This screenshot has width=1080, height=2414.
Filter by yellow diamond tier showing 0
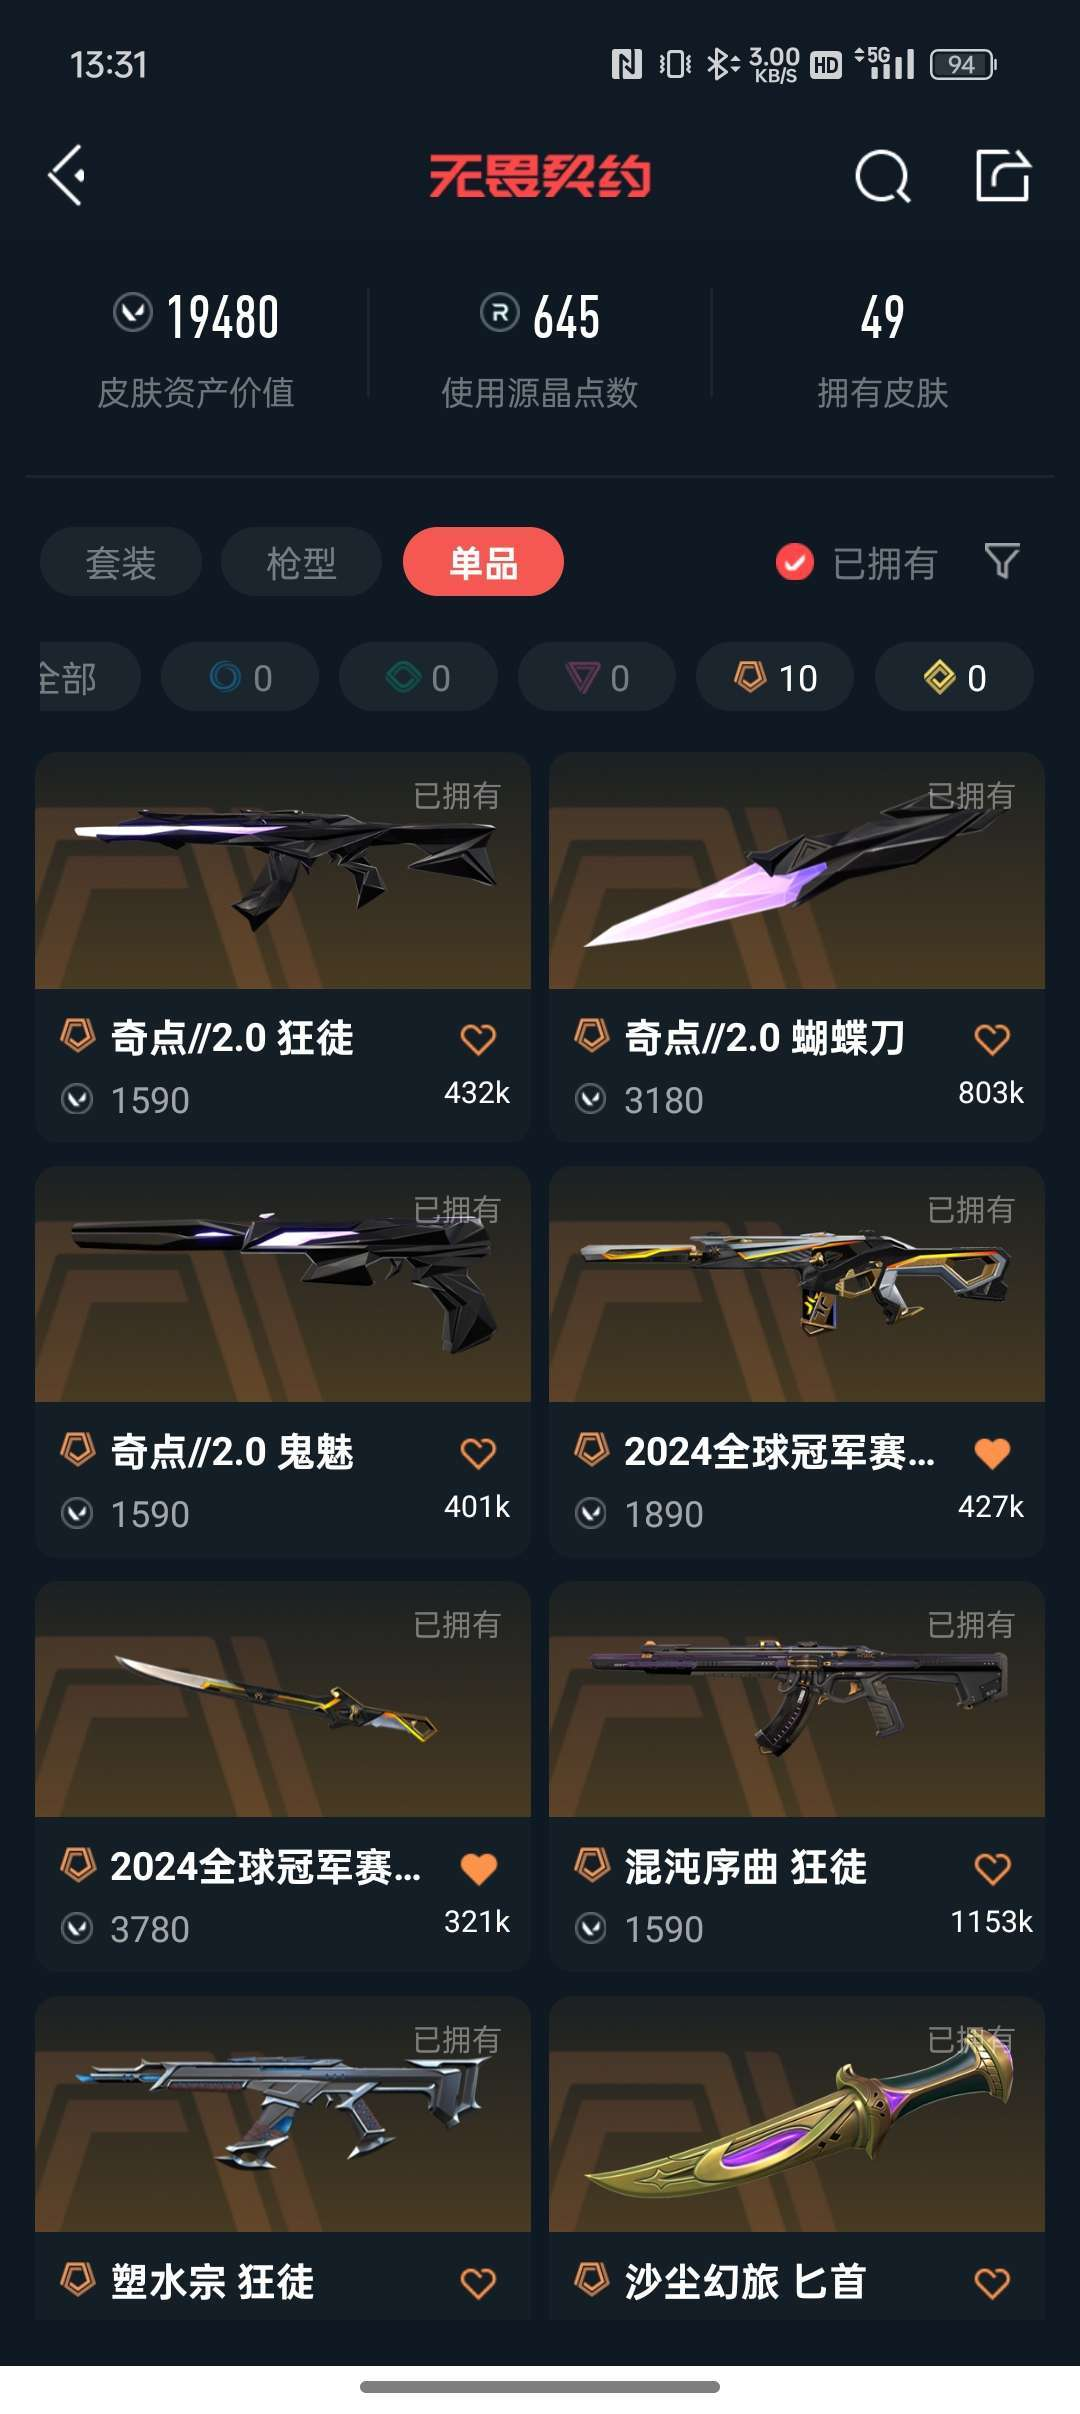pos(954,677)
